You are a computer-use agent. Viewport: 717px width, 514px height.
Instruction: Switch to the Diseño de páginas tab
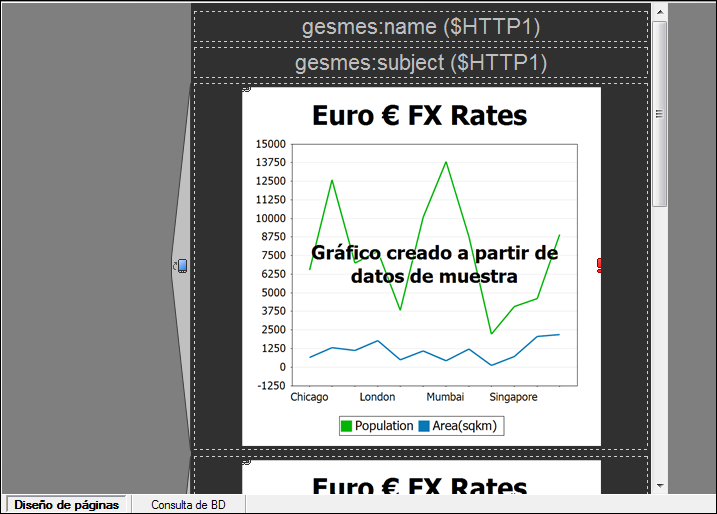[x=66, y=505]
